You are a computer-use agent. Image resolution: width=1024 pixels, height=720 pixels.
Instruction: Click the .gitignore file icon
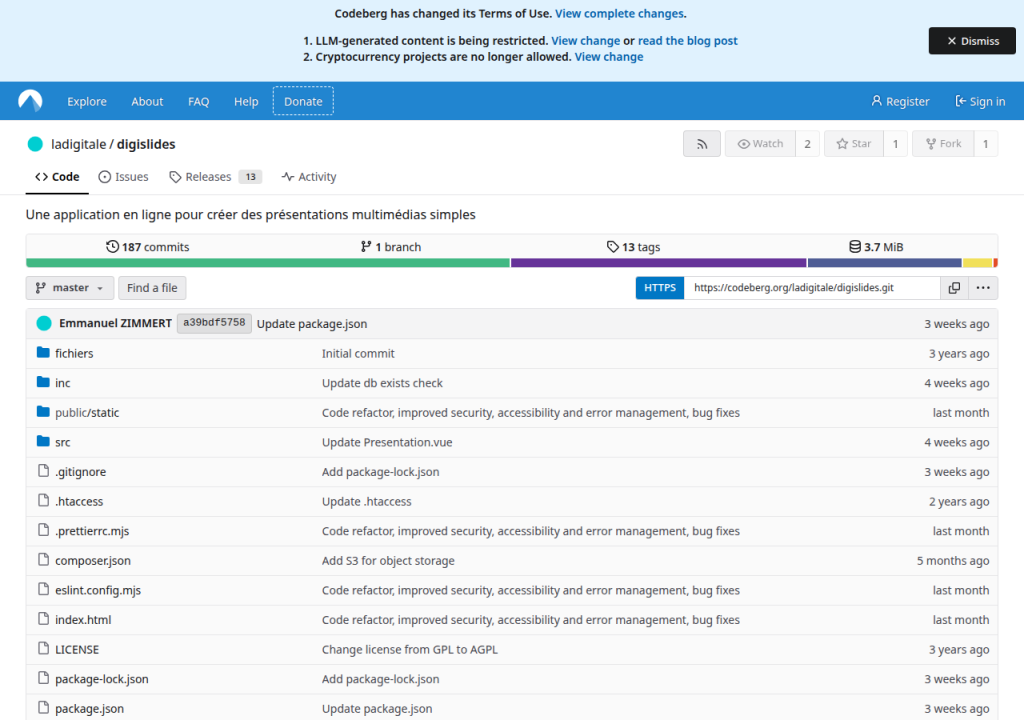[43, 471]
